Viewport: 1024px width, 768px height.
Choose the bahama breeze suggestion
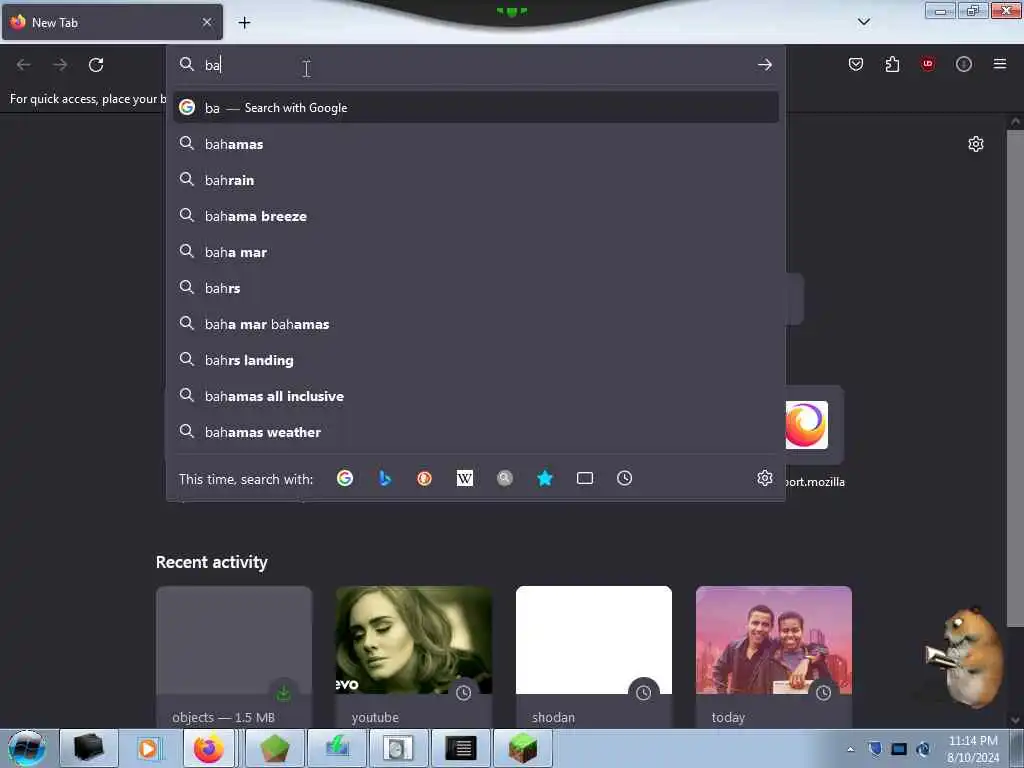tap(476, 216)
